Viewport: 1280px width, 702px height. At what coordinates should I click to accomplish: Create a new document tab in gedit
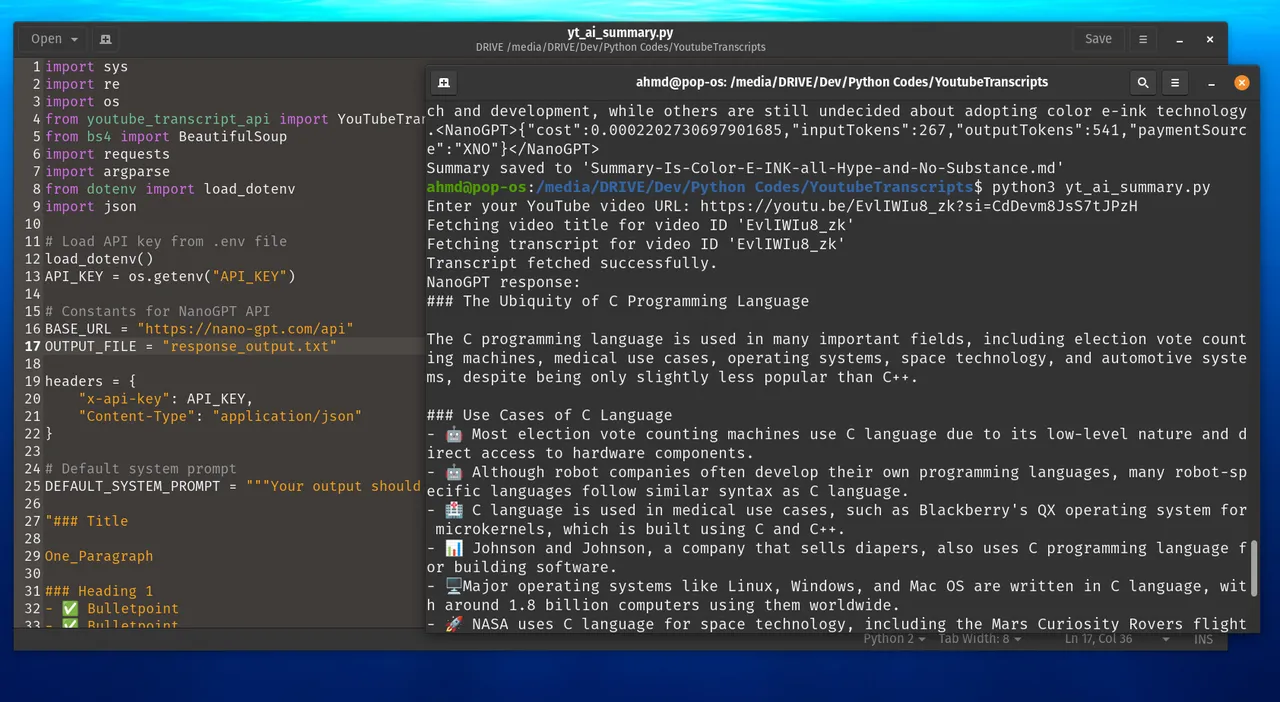104,38
